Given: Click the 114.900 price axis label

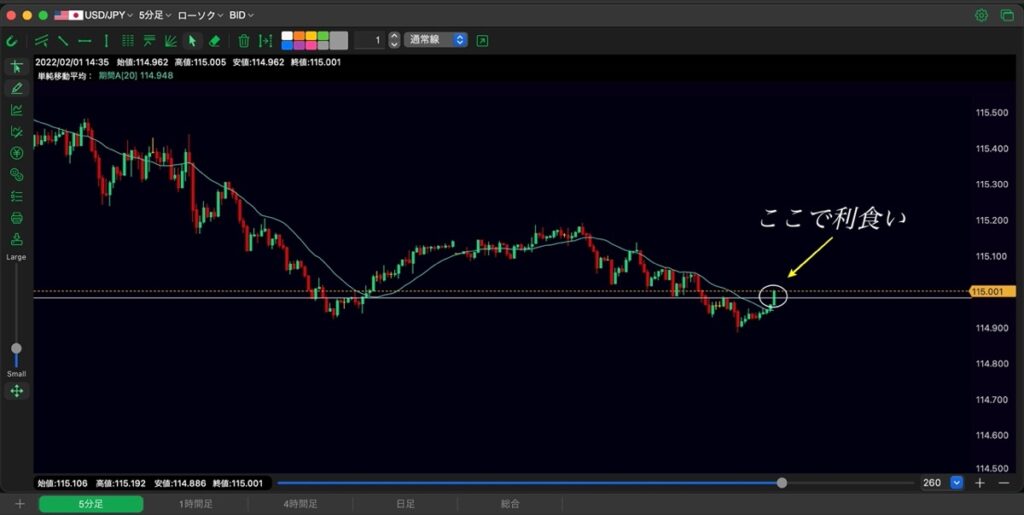Looking at the screenshot, I should [x=991, y=328].
